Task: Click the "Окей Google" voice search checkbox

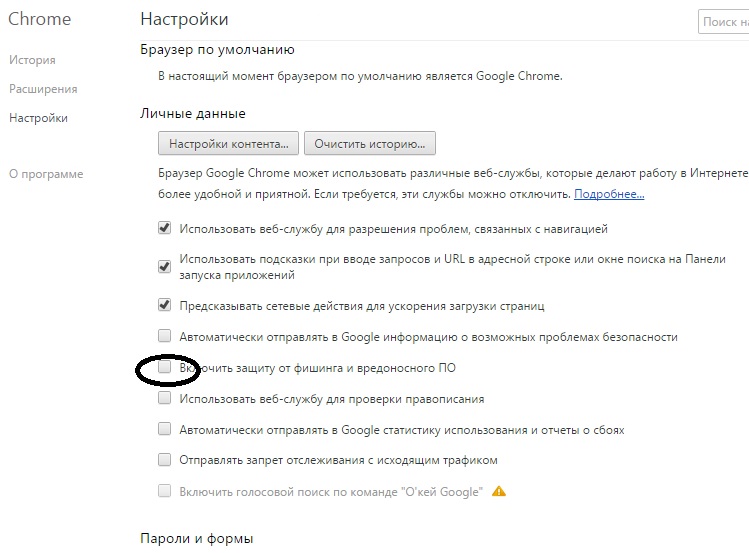Action: pos(164,491)
